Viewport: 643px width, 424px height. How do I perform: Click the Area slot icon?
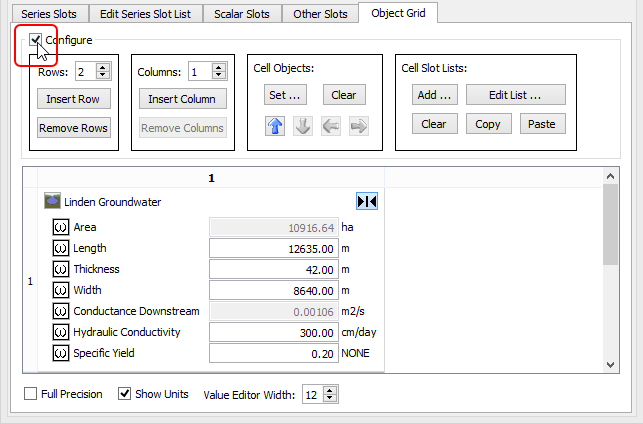[x=61, y=227]
